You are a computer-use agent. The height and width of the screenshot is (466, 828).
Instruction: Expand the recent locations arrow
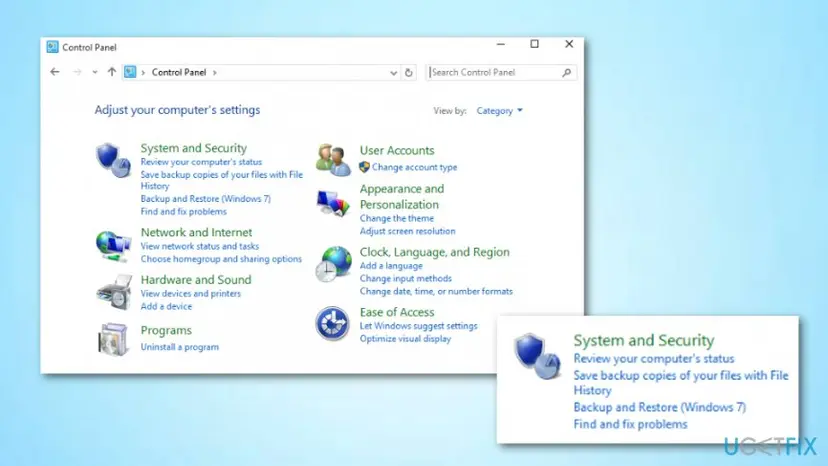coord(95,72)
